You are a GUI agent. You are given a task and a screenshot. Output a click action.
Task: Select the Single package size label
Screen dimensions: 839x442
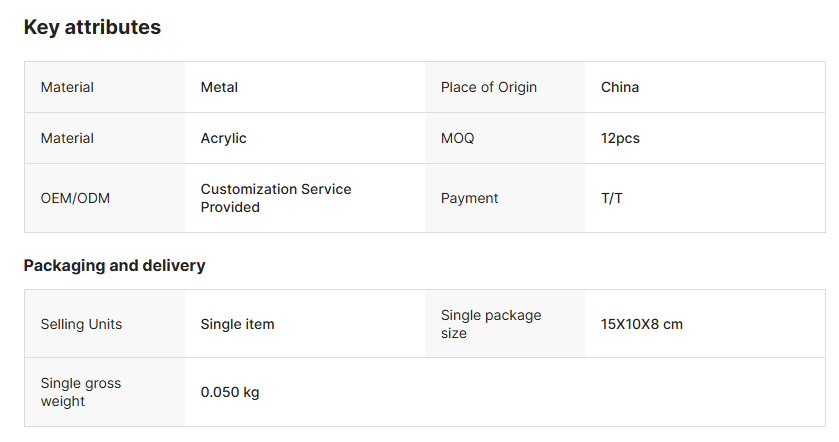(x=490, y=324)
